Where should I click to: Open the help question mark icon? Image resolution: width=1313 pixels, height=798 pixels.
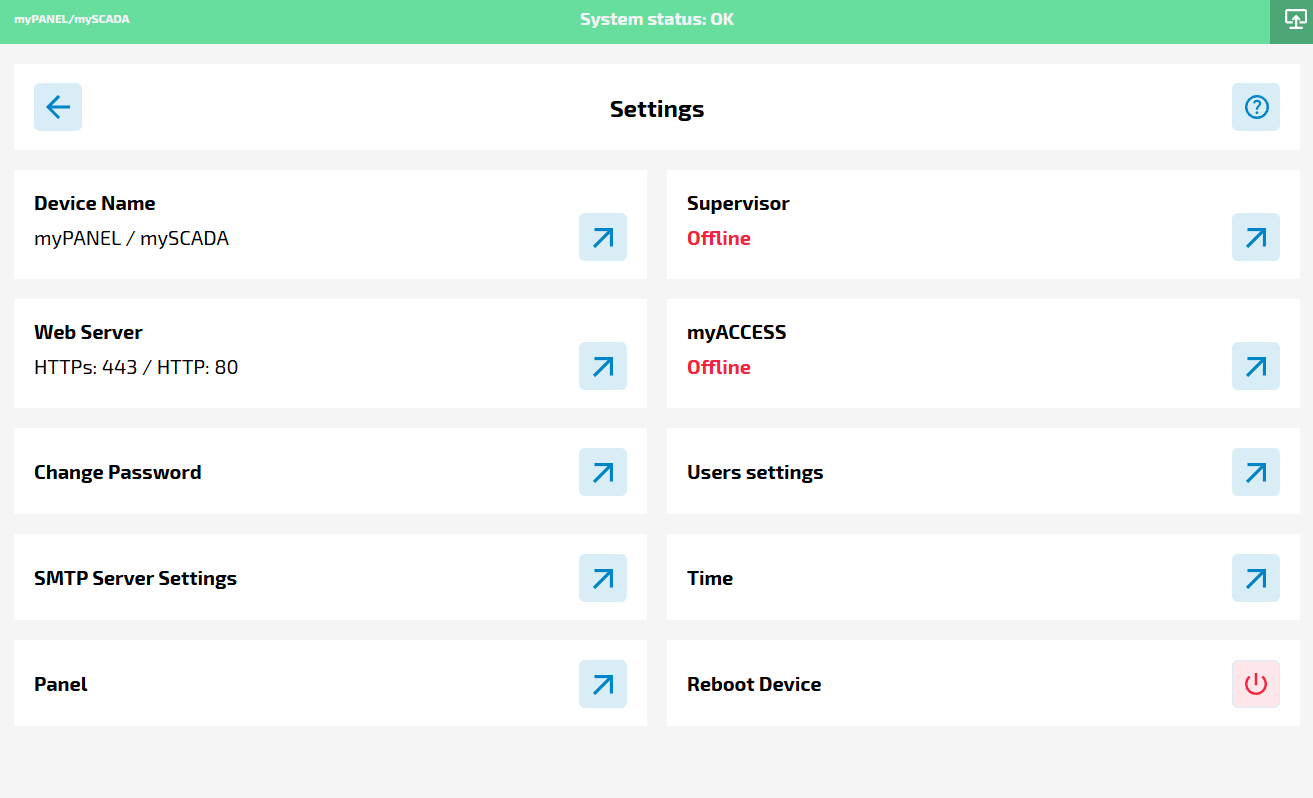pyautogui.click(x=1256, y=107)
